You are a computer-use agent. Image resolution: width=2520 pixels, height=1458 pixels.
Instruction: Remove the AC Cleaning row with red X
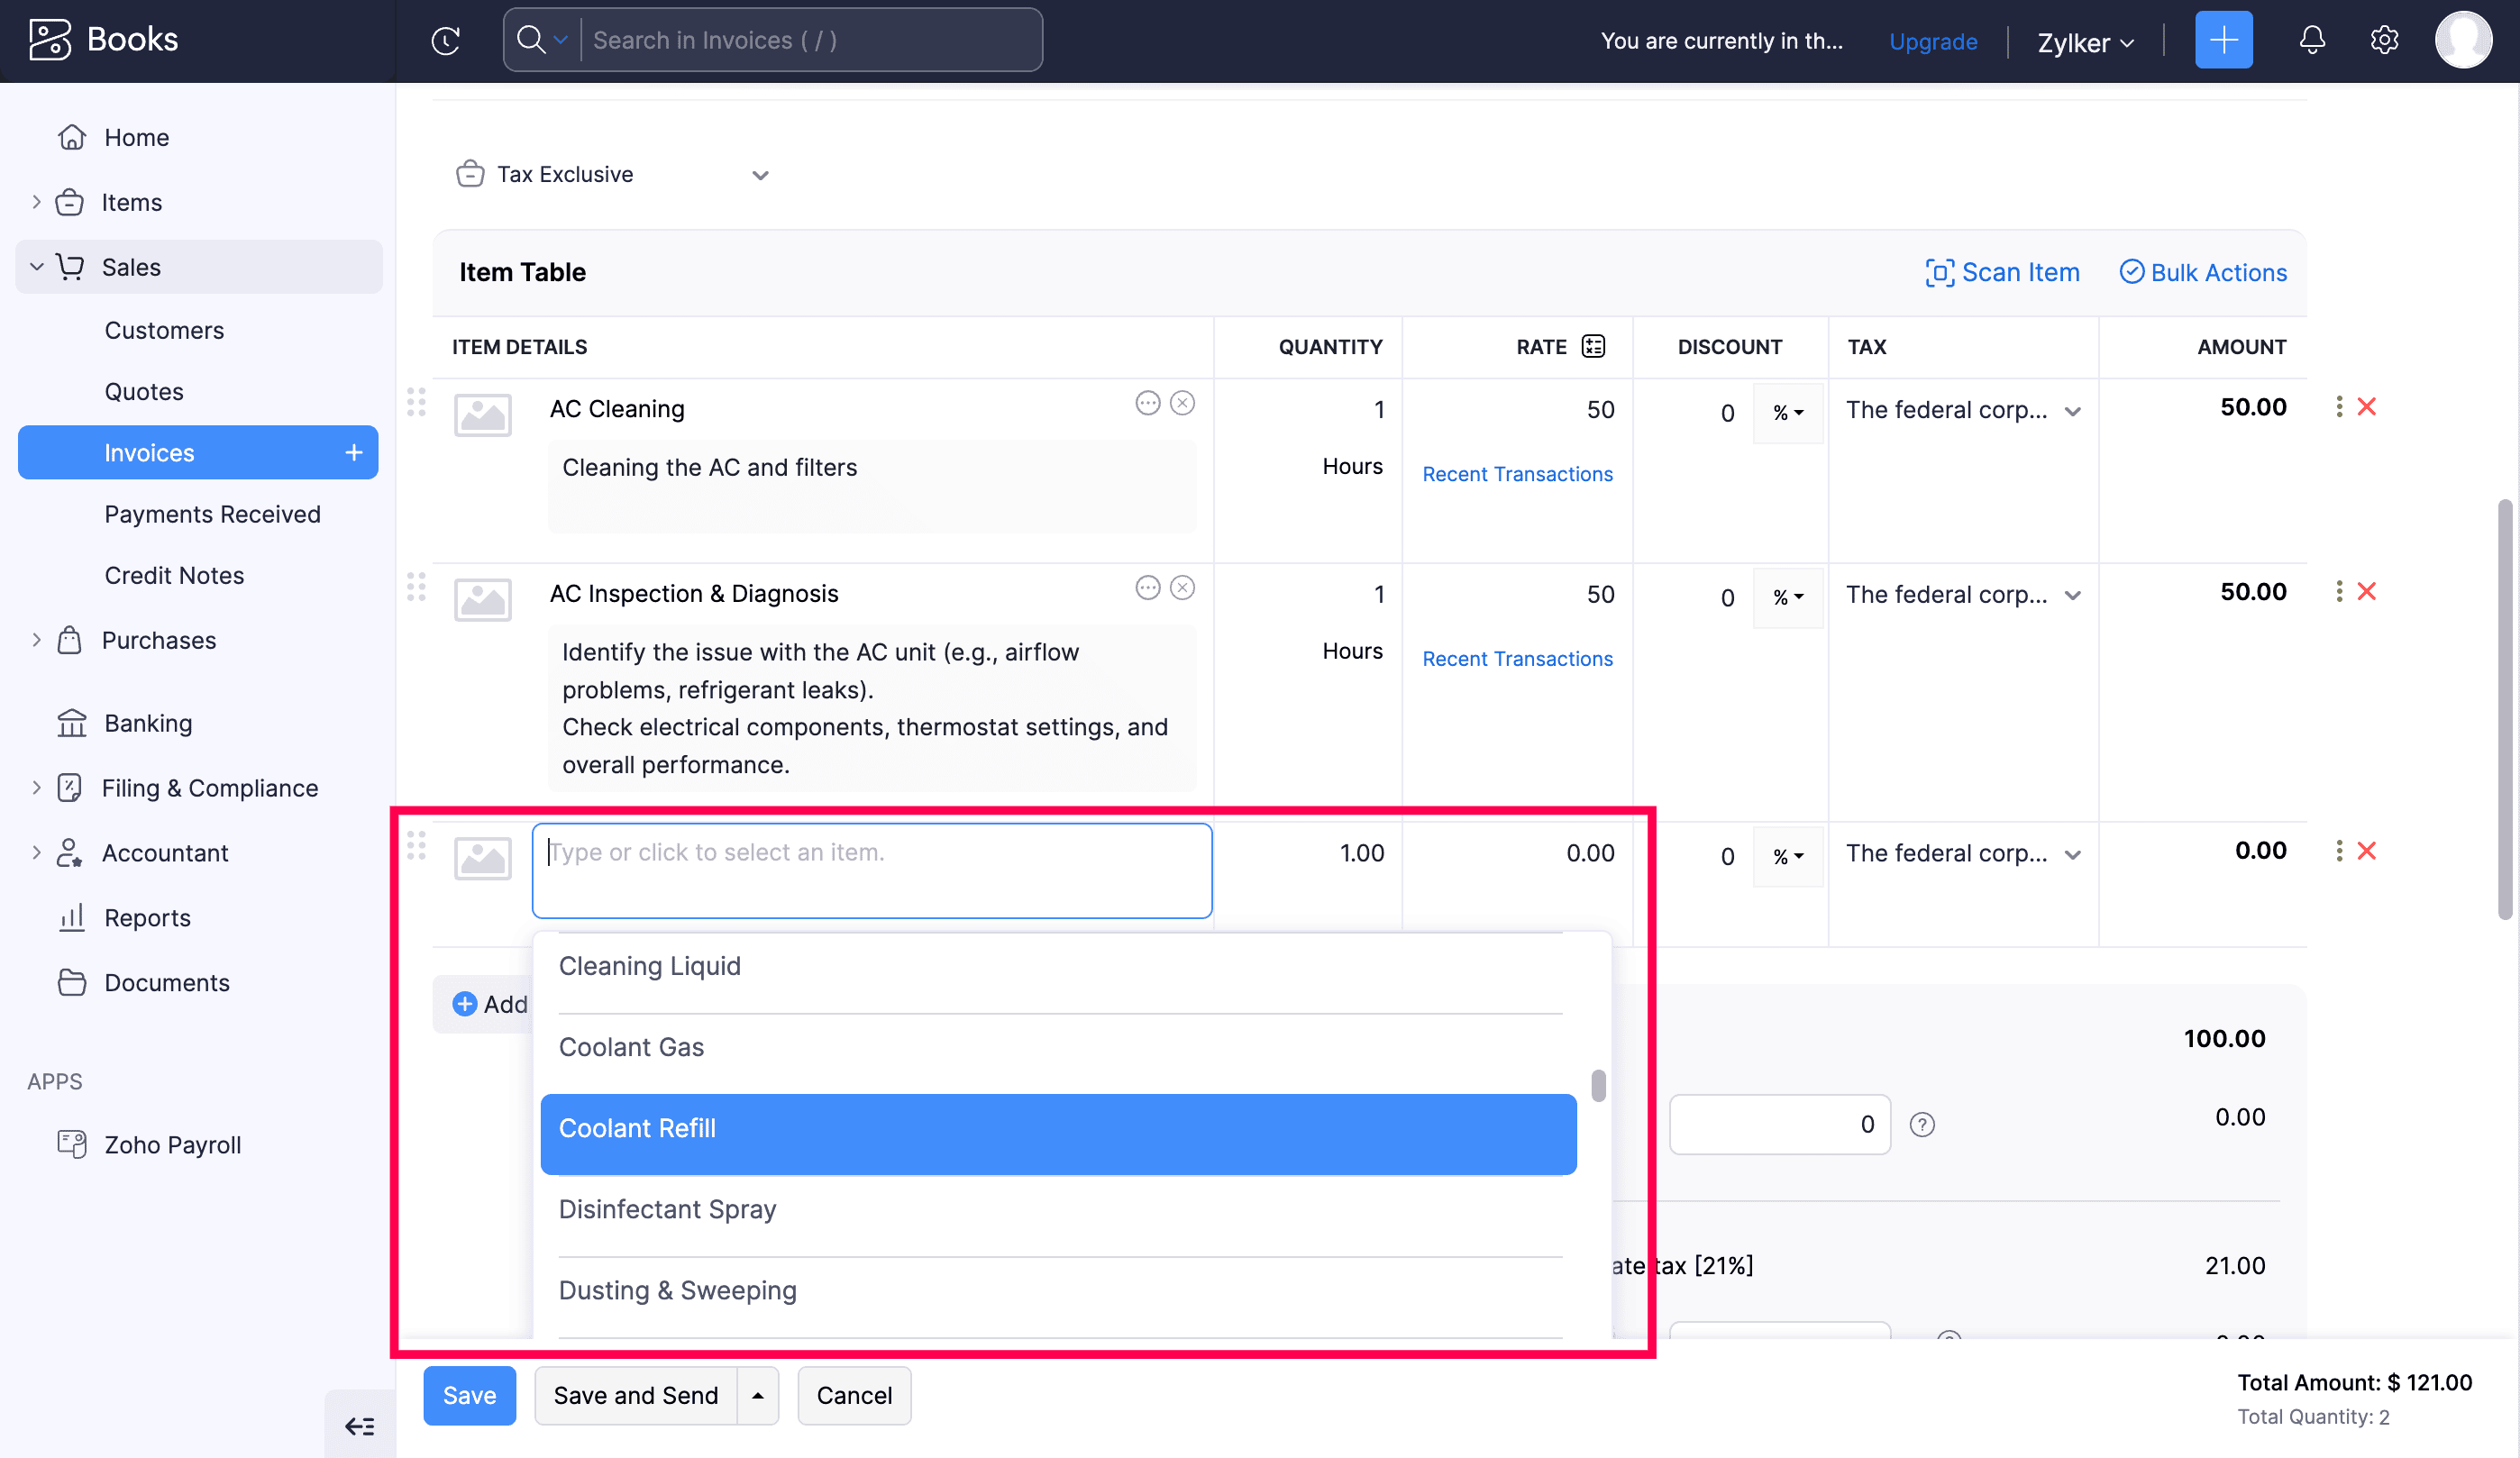tap(2366, 407)
